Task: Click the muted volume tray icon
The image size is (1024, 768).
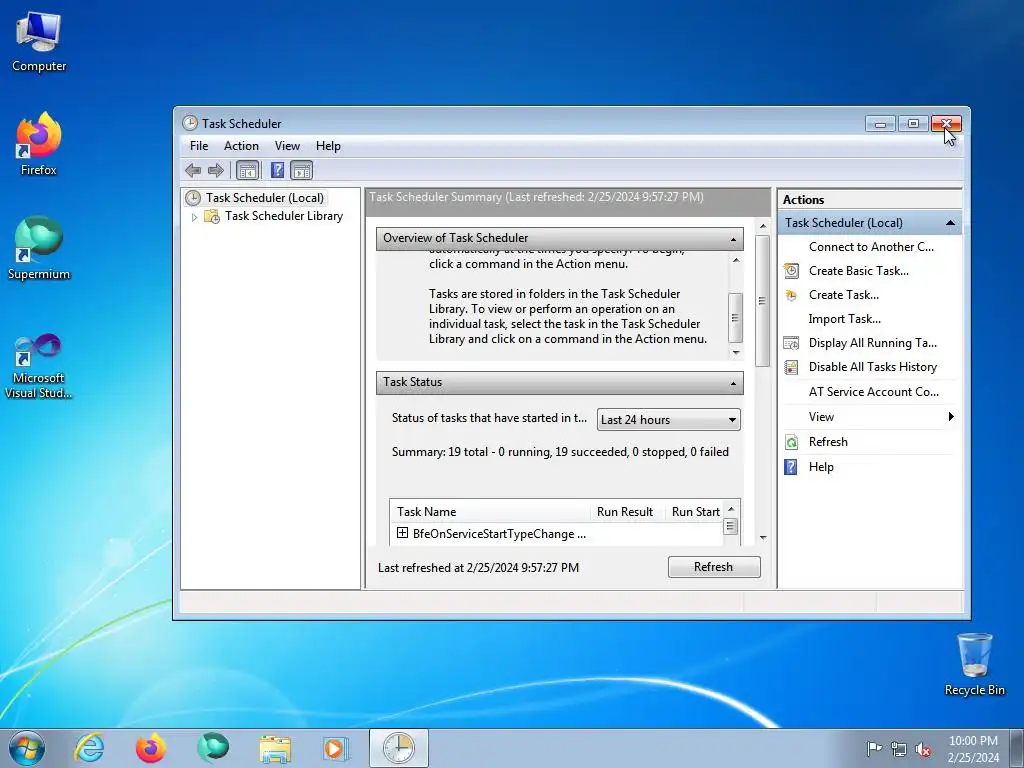Action: 923,749
